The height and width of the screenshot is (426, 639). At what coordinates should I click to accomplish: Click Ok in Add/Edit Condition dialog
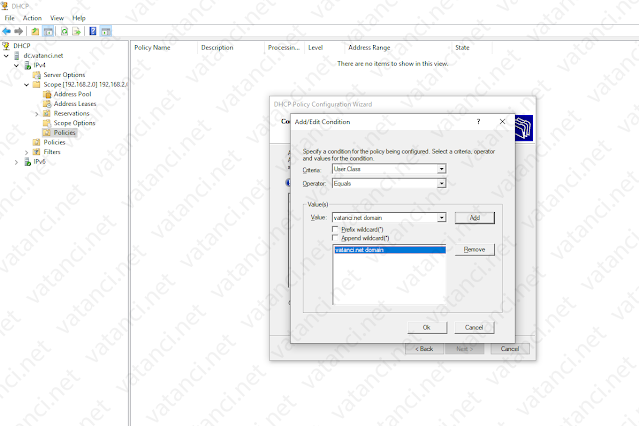point(427,327)
